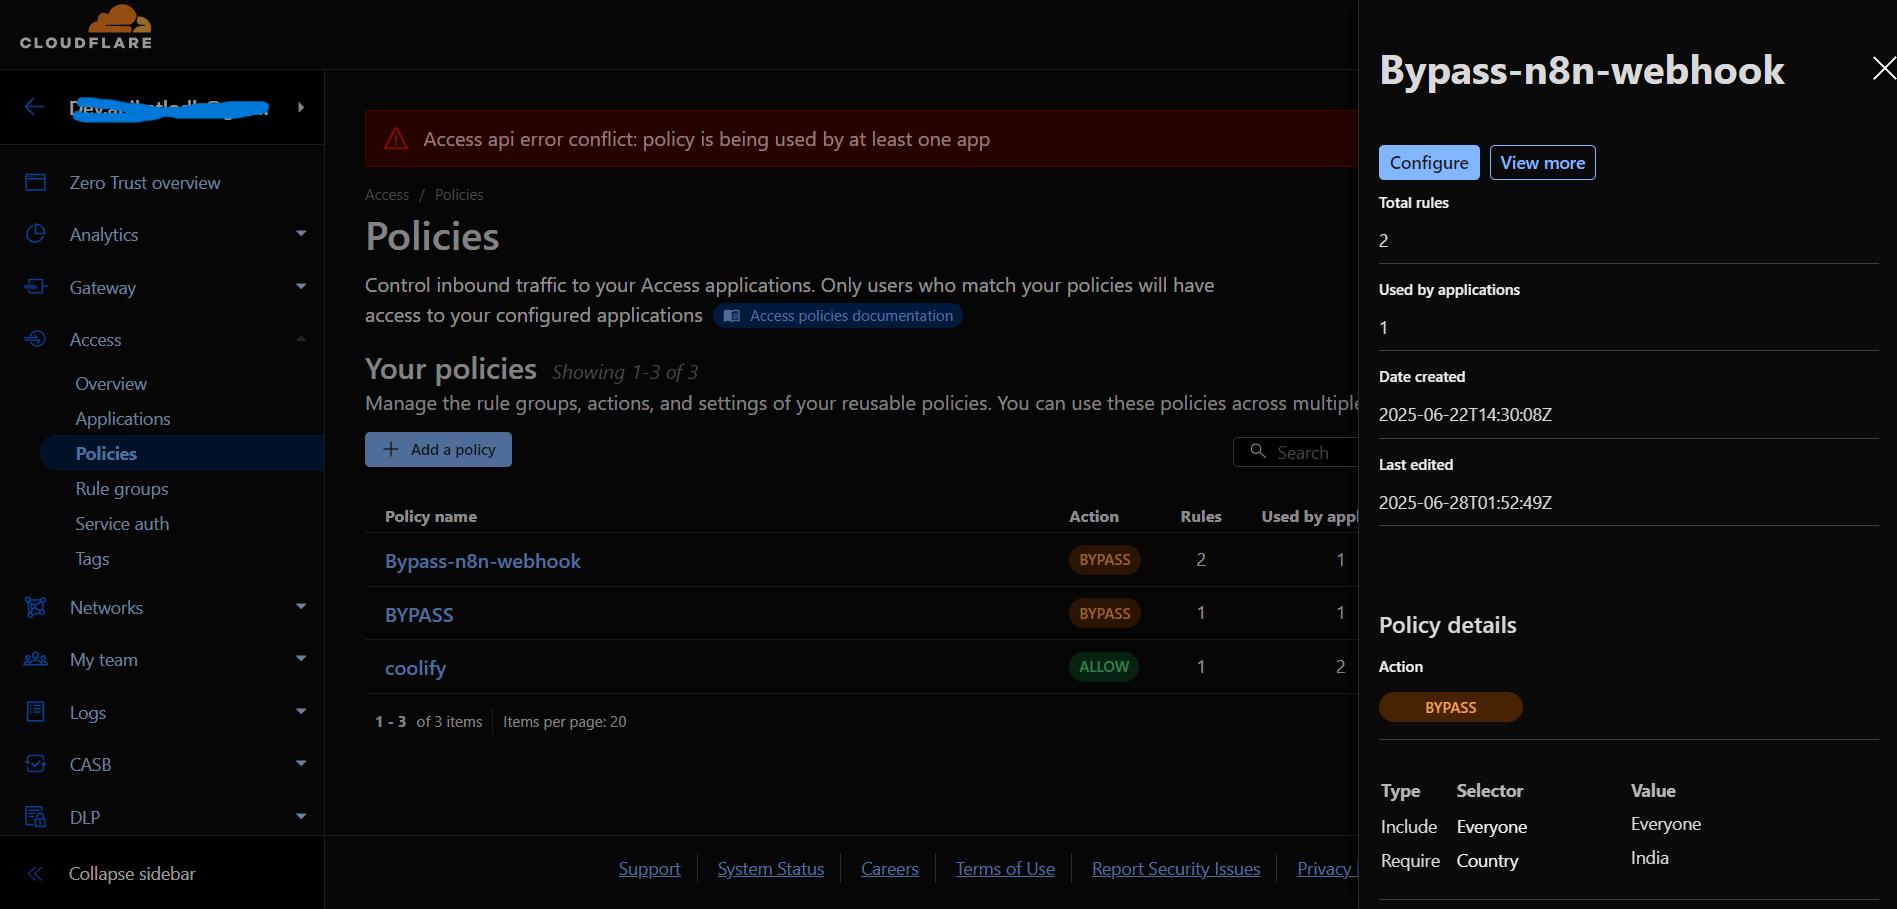Click the Collapse sidebar double-chevron icon
Viewport: 1897px width, 909px height.
(x=35, y=874)
